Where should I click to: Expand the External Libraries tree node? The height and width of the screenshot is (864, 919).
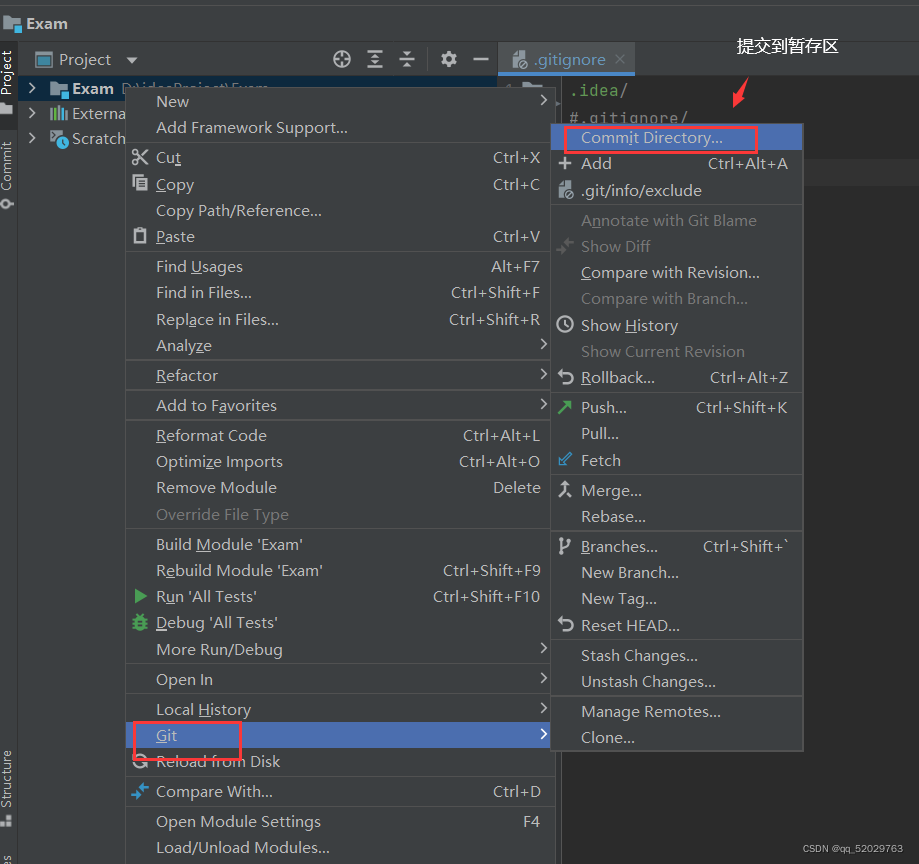[32, 113]
